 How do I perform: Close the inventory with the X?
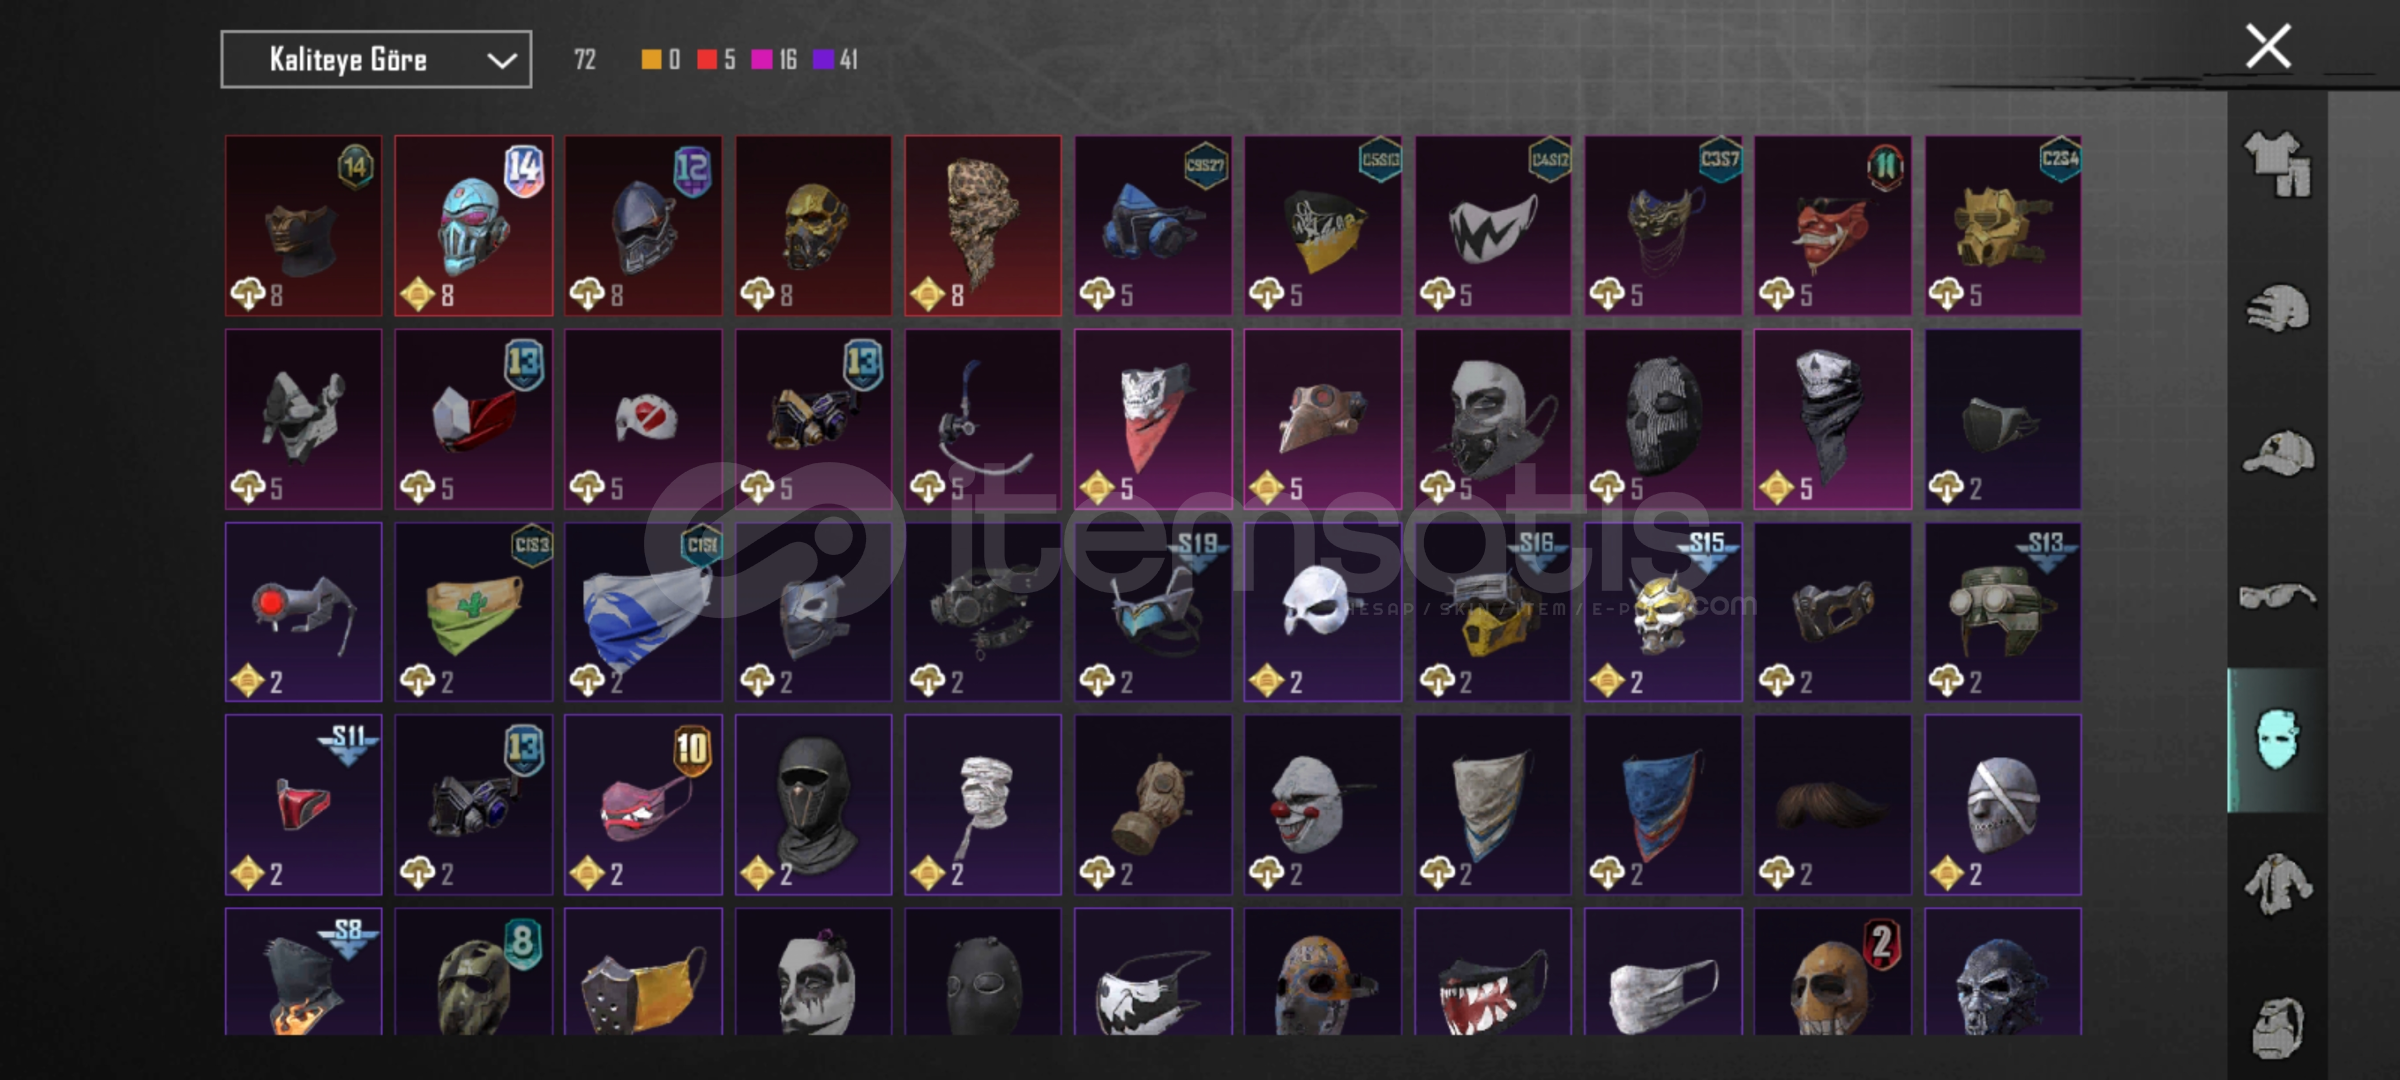(2268, 46)
